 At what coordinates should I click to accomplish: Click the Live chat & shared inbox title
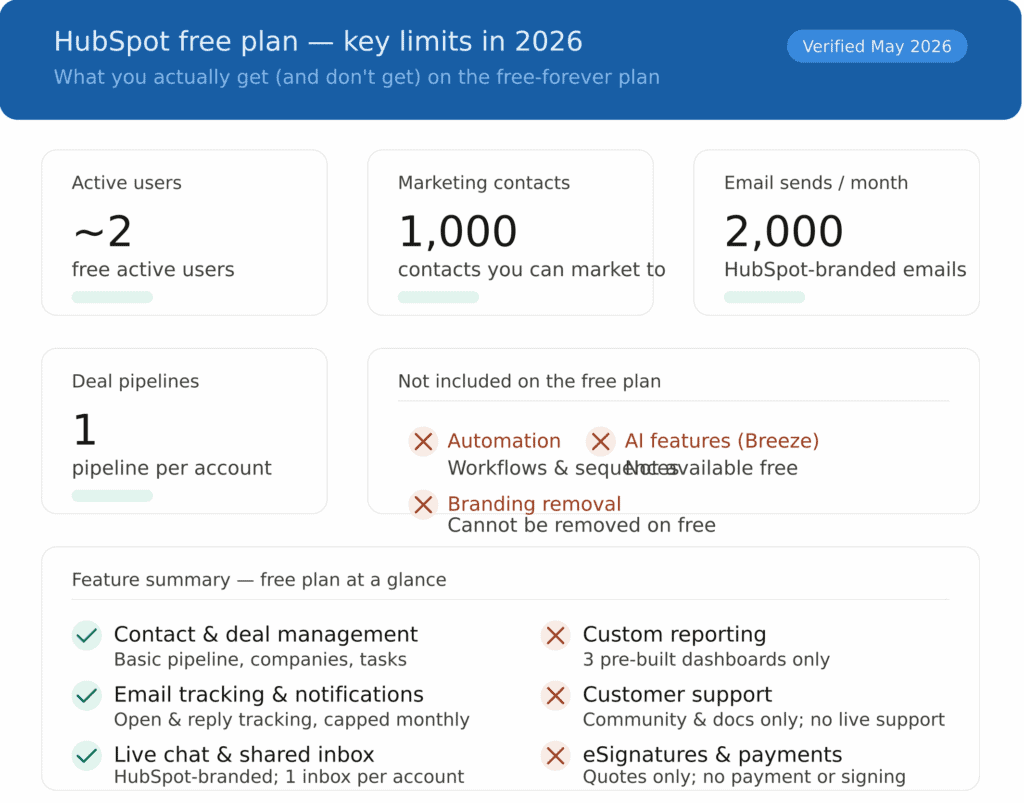[244, 755]
